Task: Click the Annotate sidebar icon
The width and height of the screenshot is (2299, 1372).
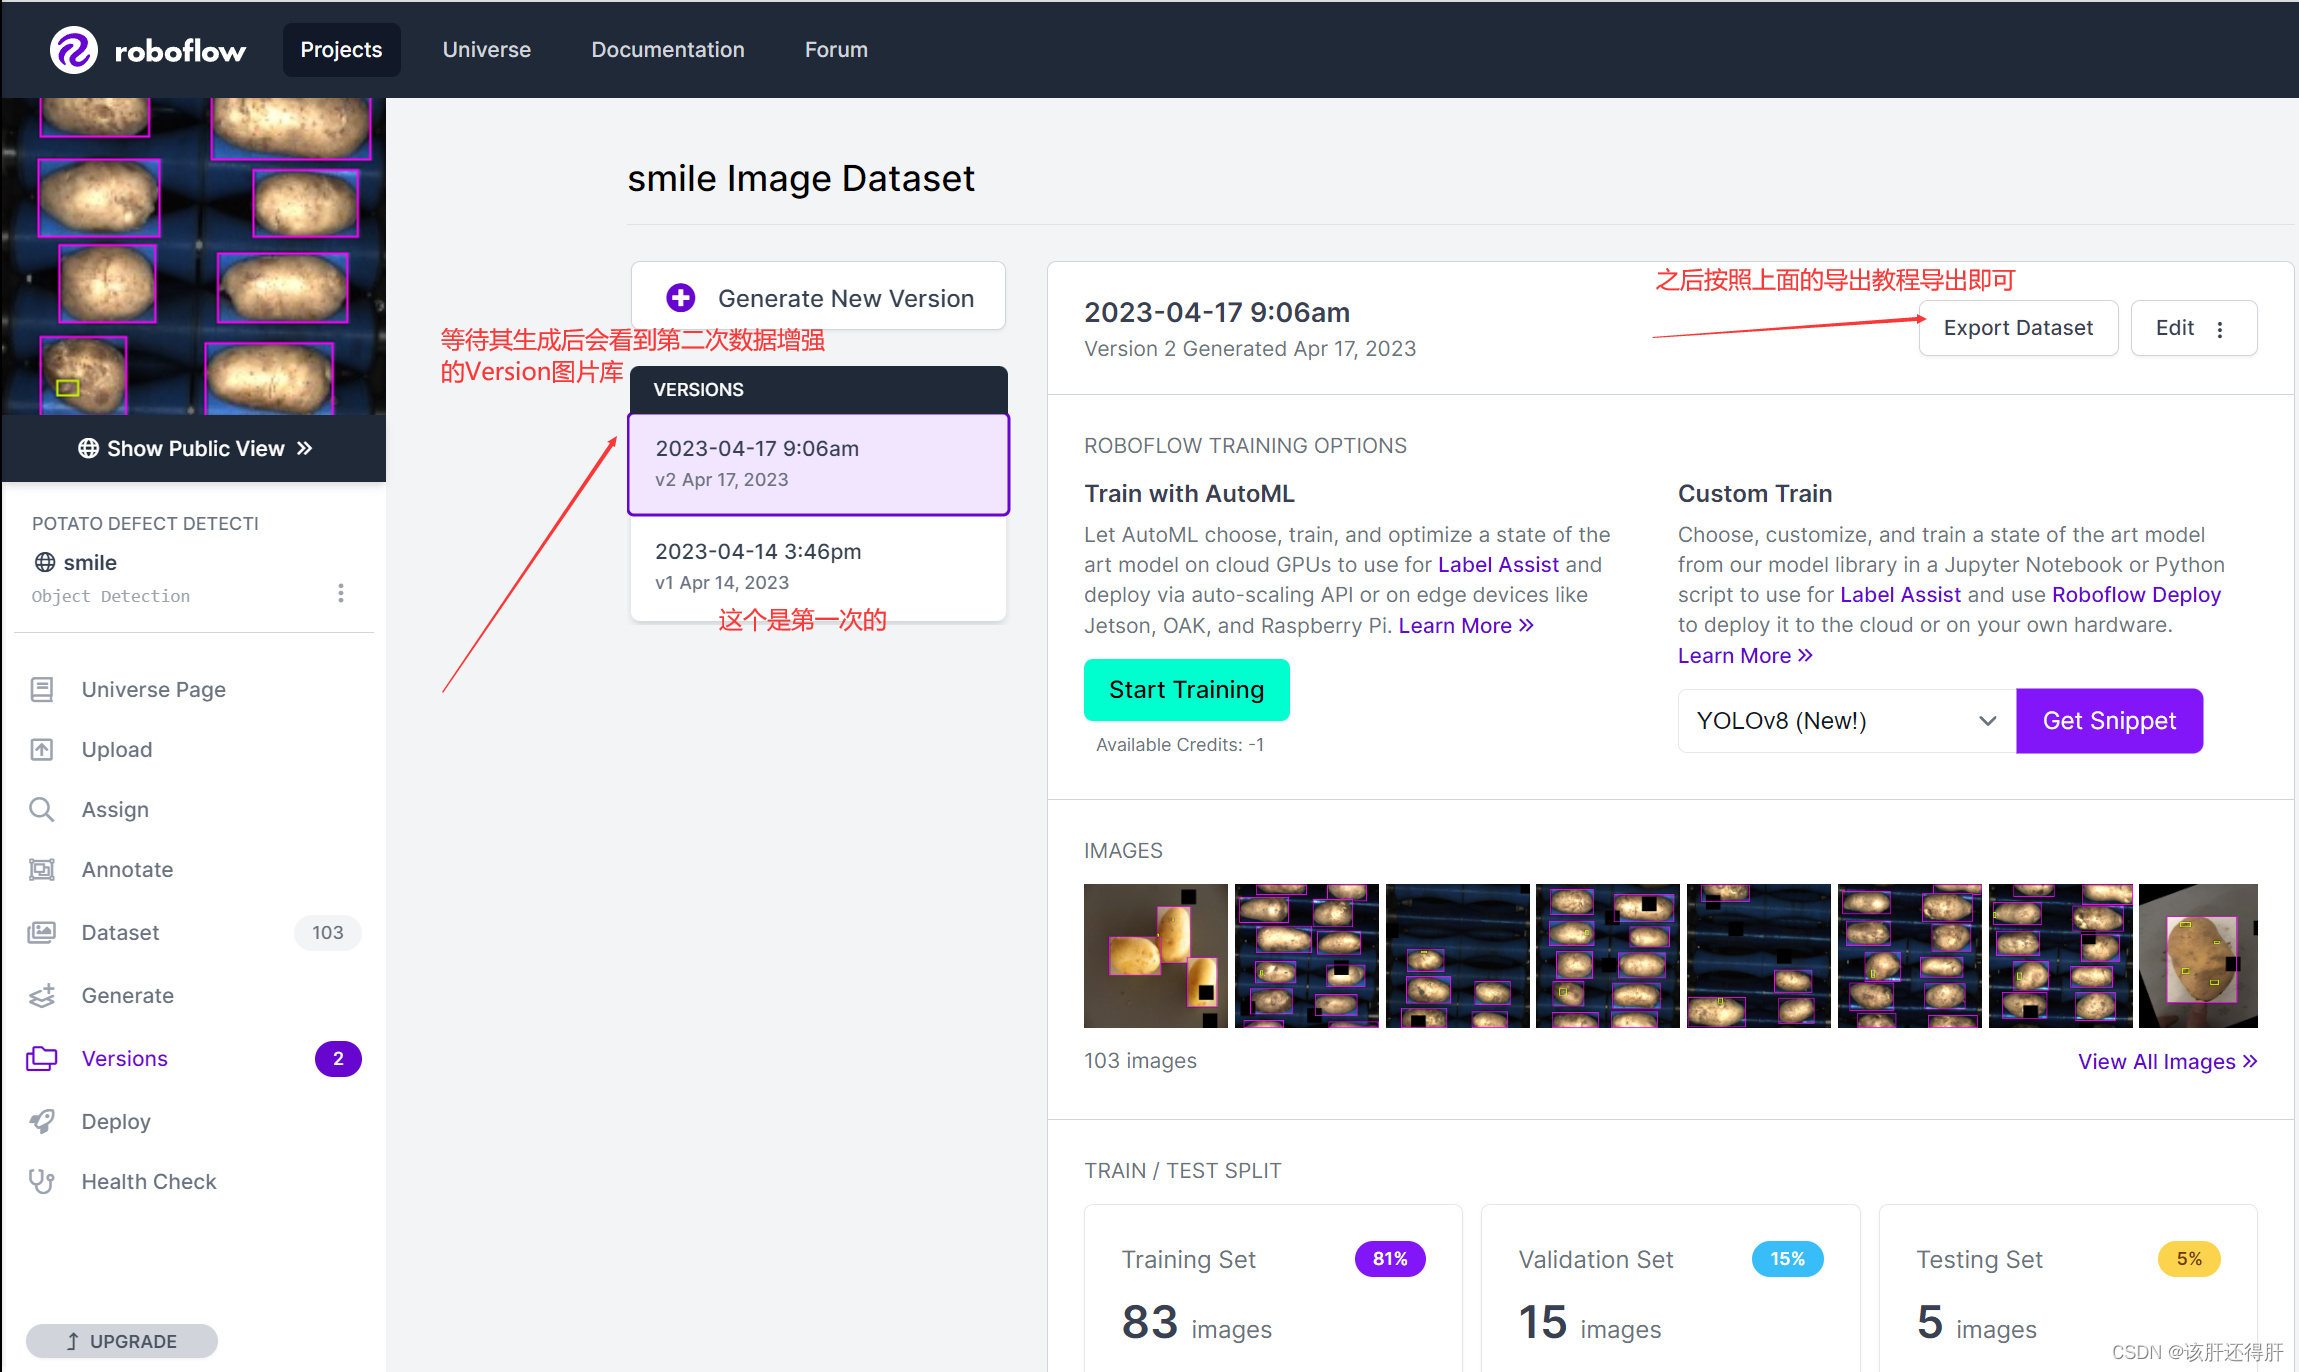Action: pyautogui.click(x=42, y=869)
